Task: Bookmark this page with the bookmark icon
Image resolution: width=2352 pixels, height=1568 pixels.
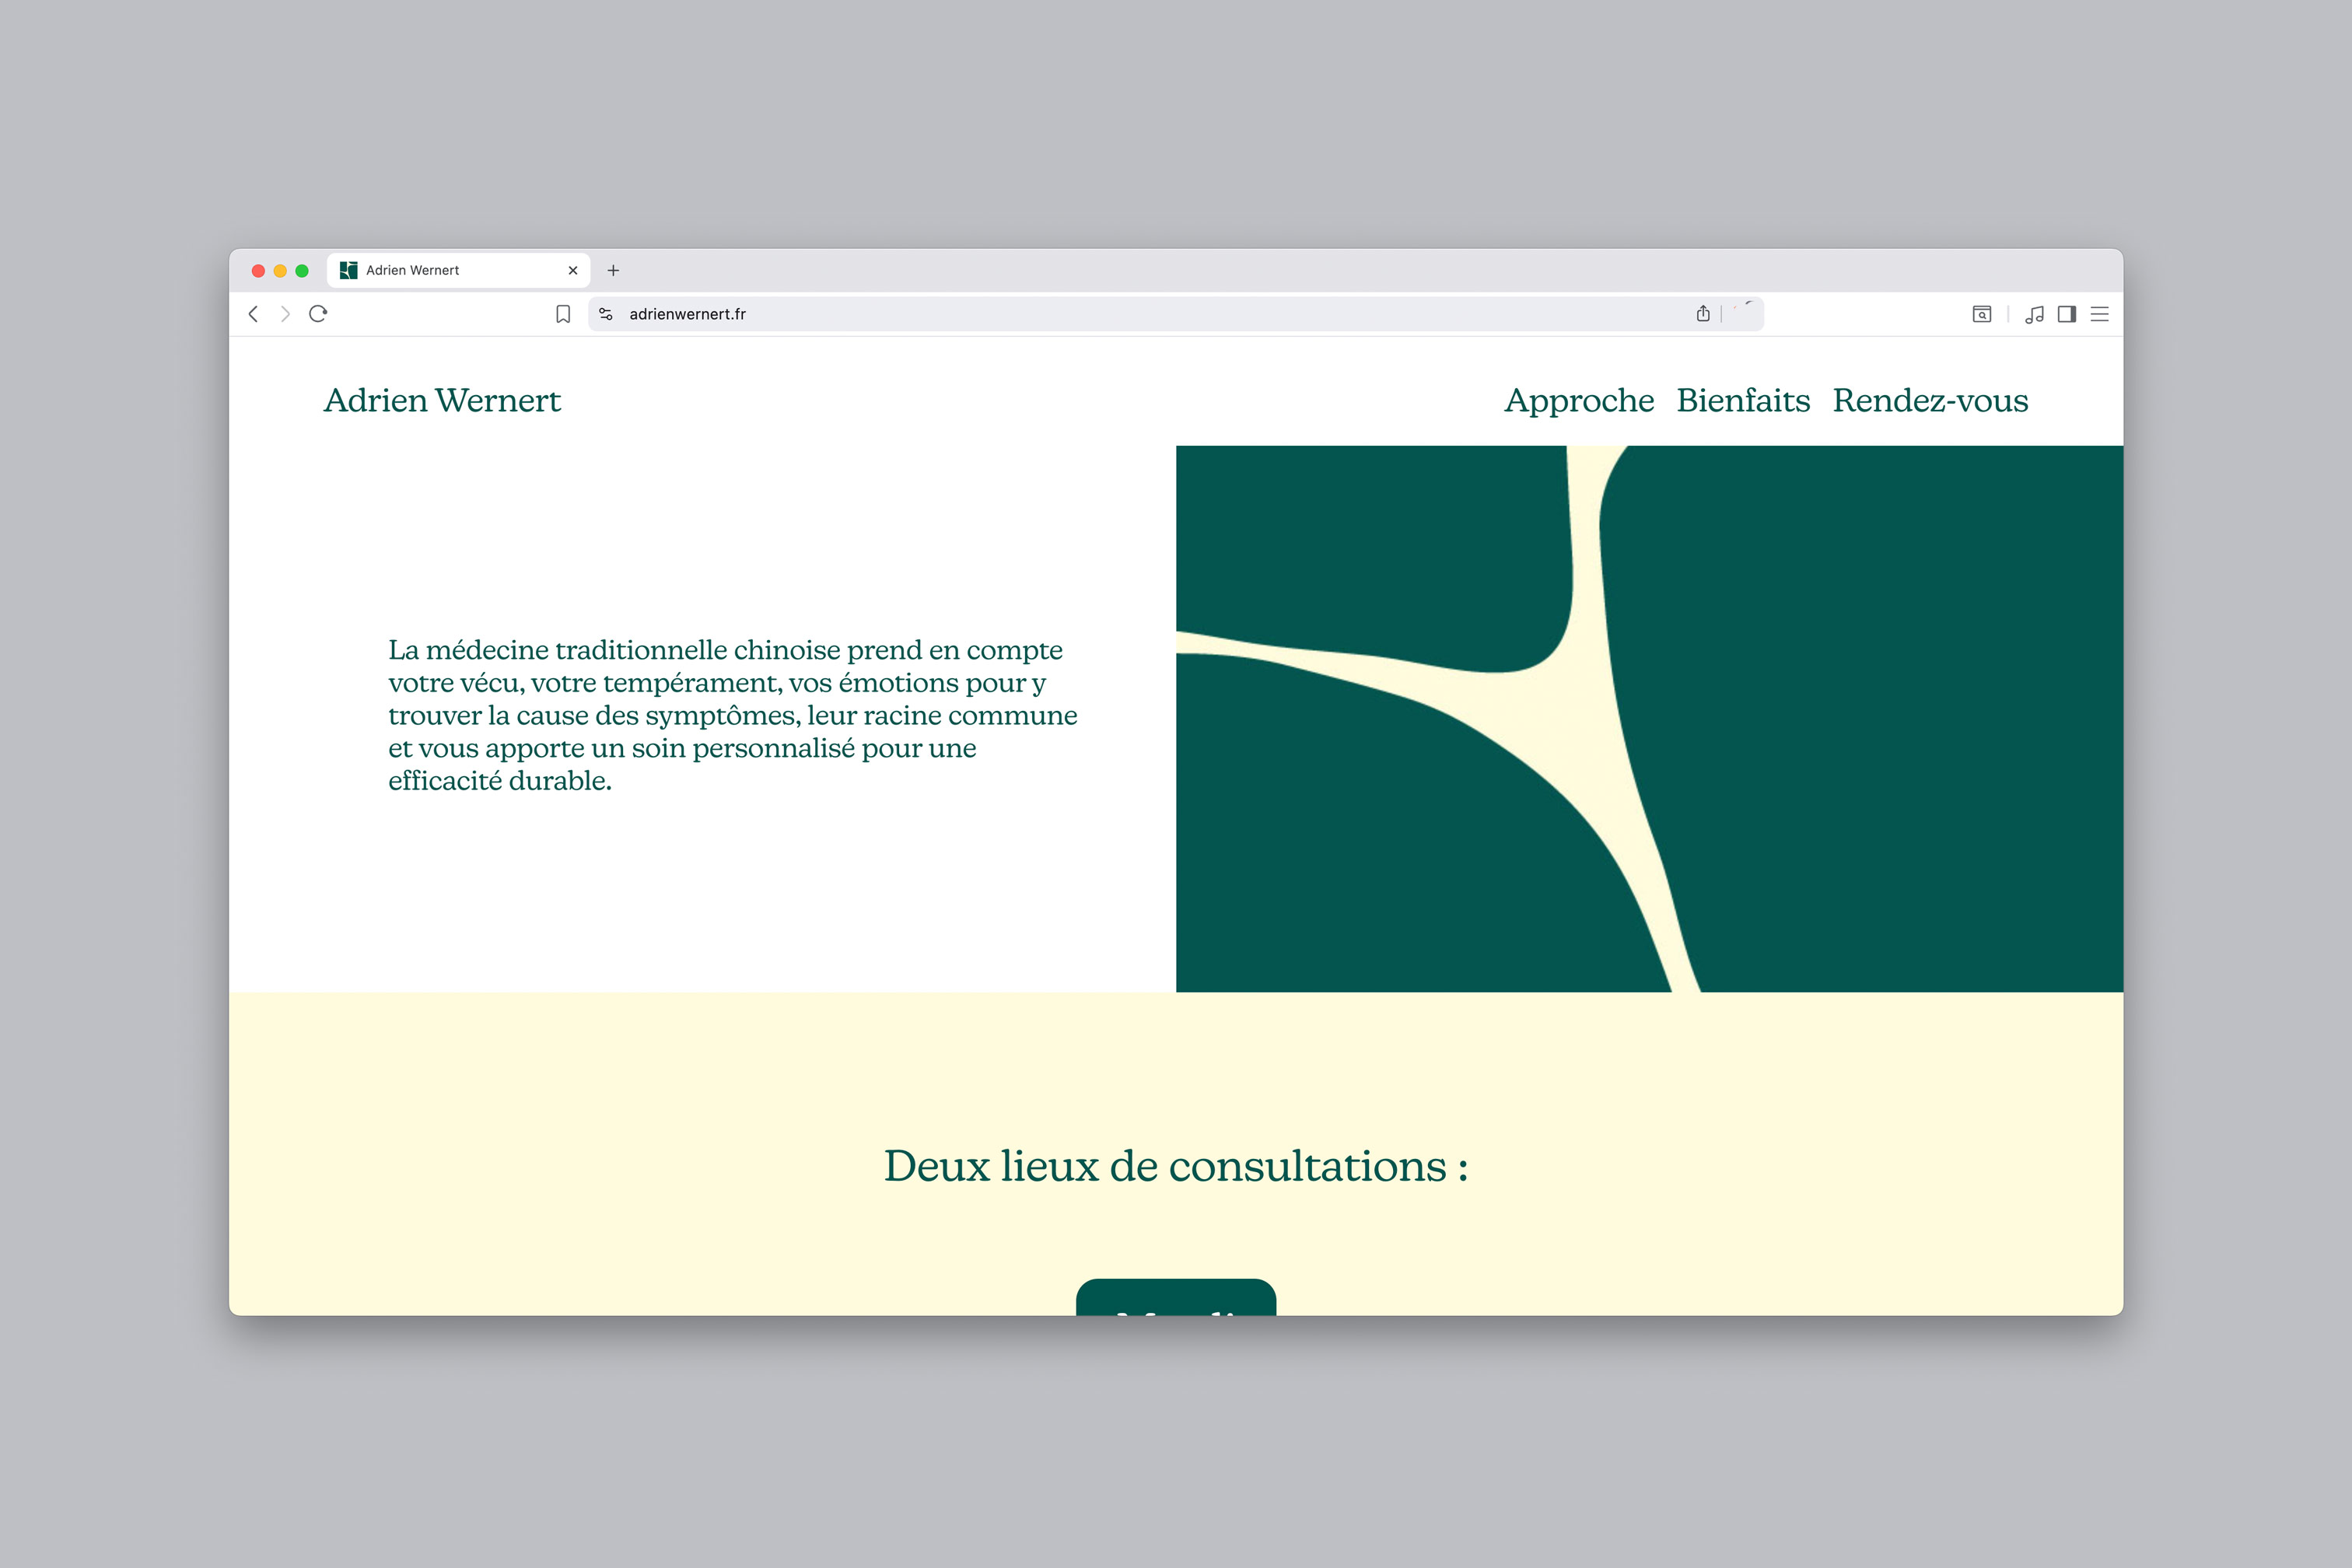Action: click(x=563, y=314)
